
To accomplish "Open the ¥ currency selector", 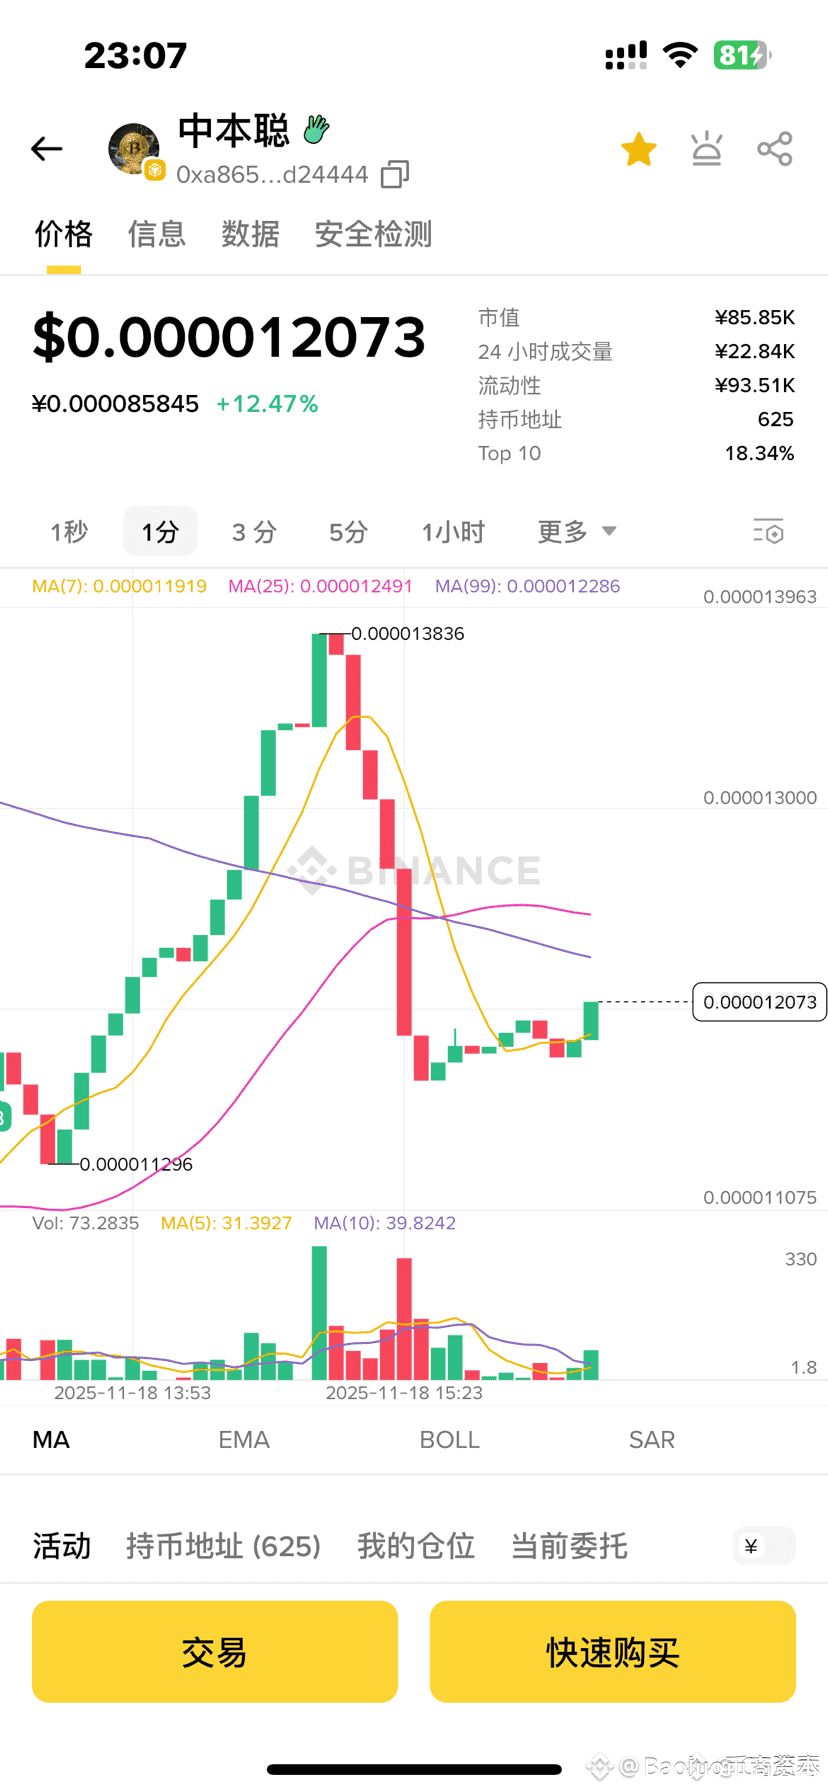I will pos(763,1546).
